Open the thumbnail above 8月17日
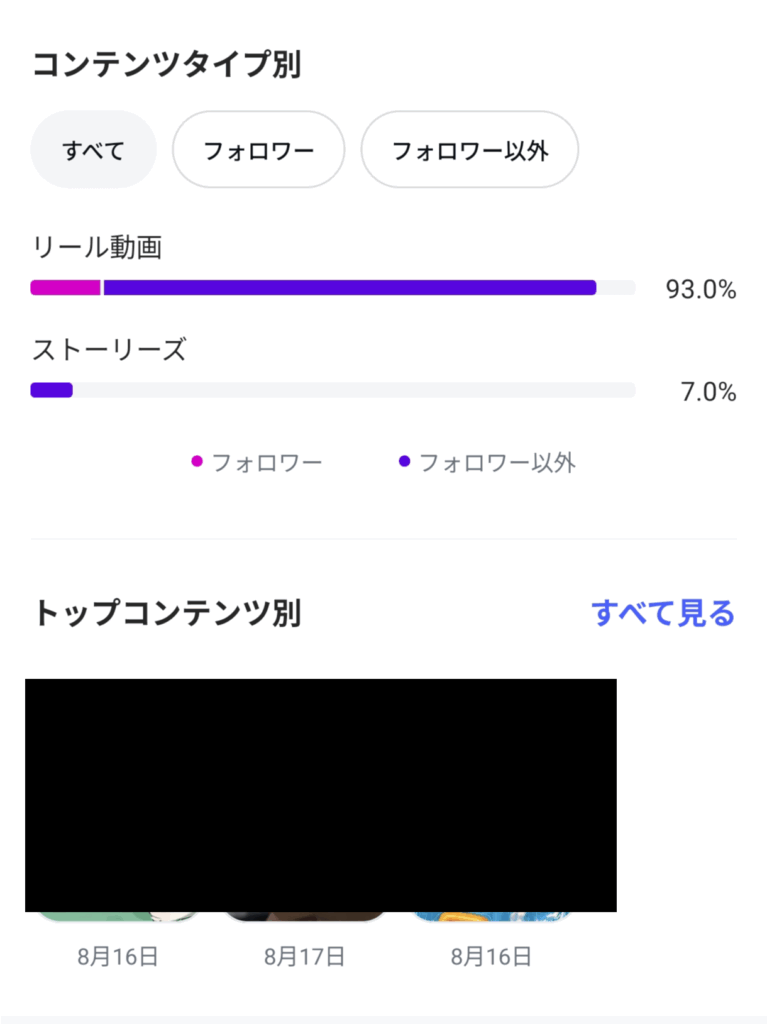767x1024 pixels. [x=304, y=915]
